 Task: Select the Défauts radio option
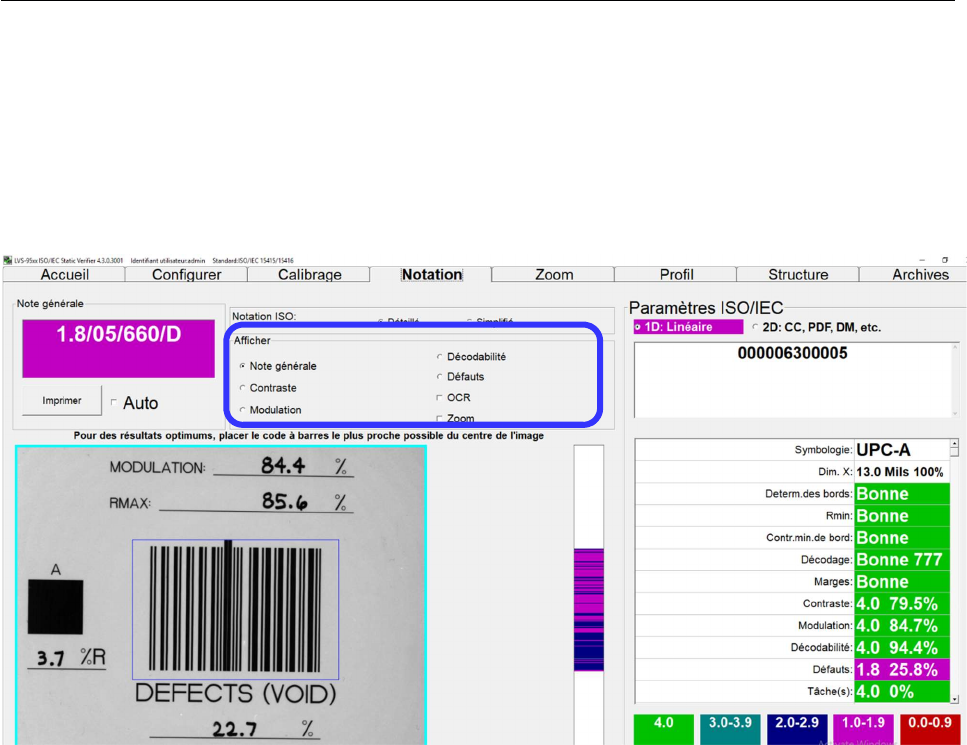pyautogui.click(x=440, y=376)
